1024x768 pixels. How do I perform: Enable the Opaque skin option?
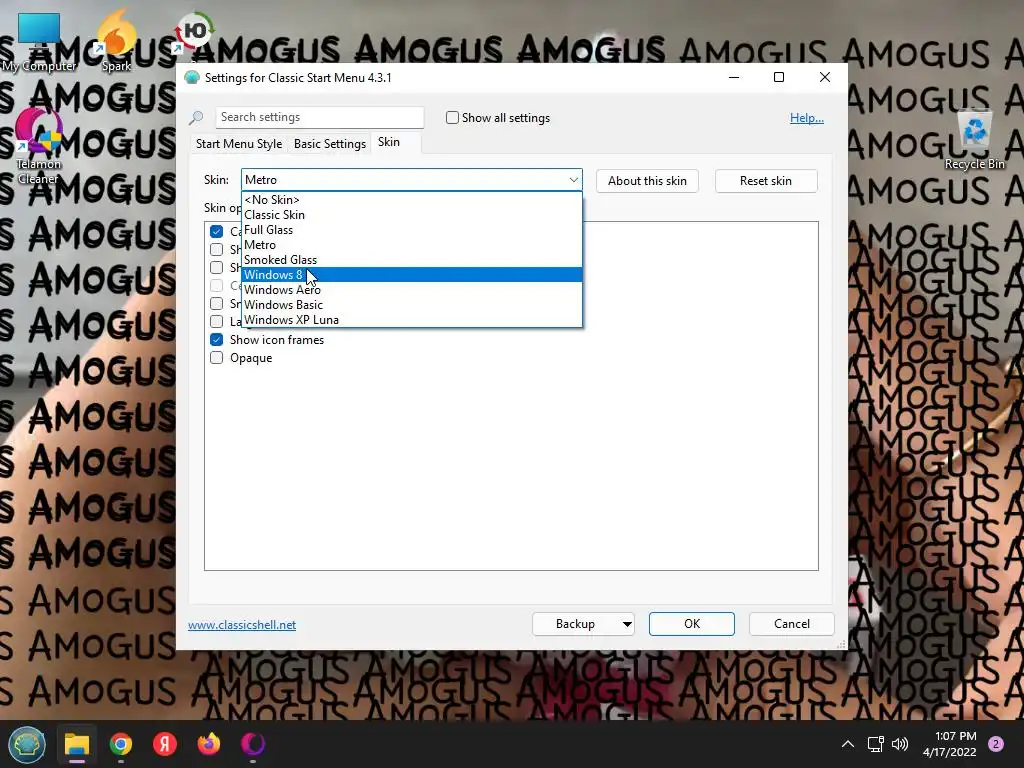217,358
